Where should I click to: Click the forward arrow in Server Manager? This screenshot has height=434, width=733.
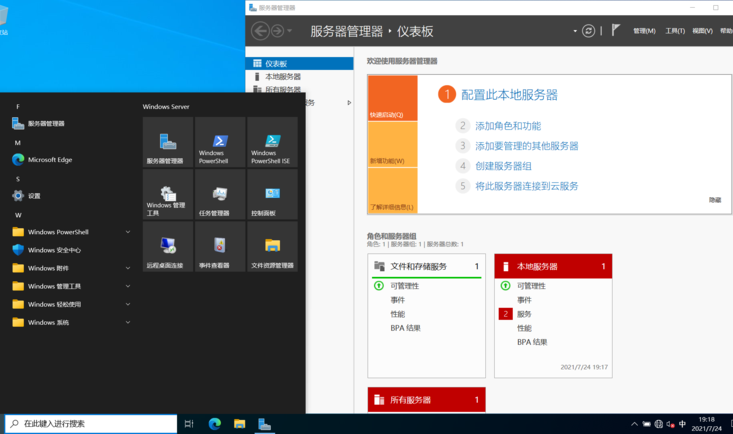tap(277, 31)
